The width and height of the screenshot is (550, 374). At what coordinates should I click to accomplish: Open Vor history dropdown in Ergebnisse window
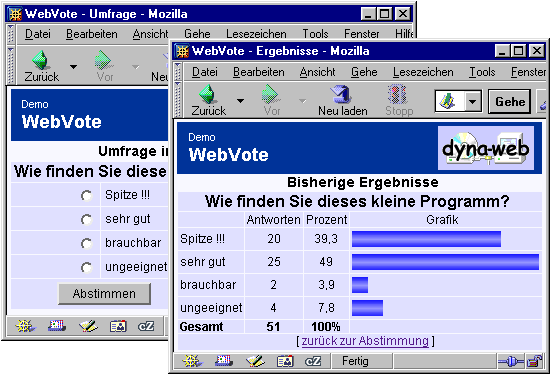(x=302, y=101)
